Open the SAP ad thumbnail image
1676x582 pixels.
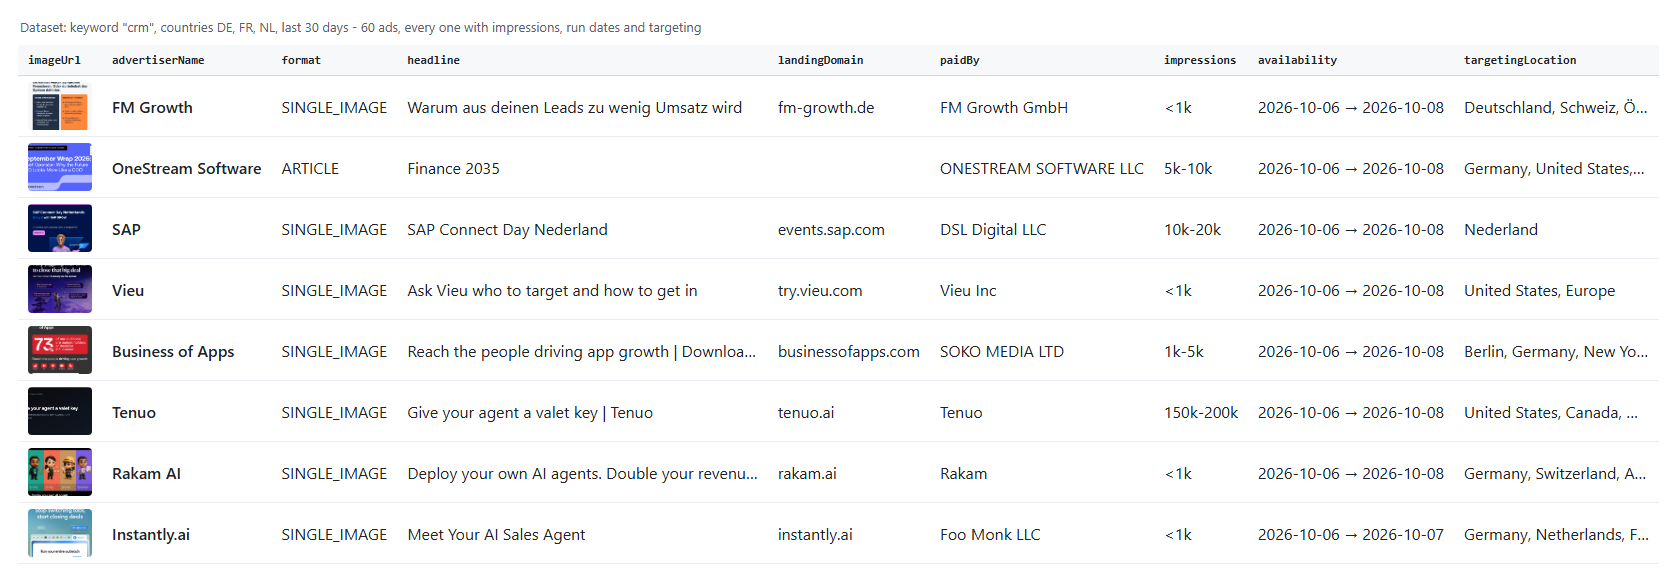60,228
